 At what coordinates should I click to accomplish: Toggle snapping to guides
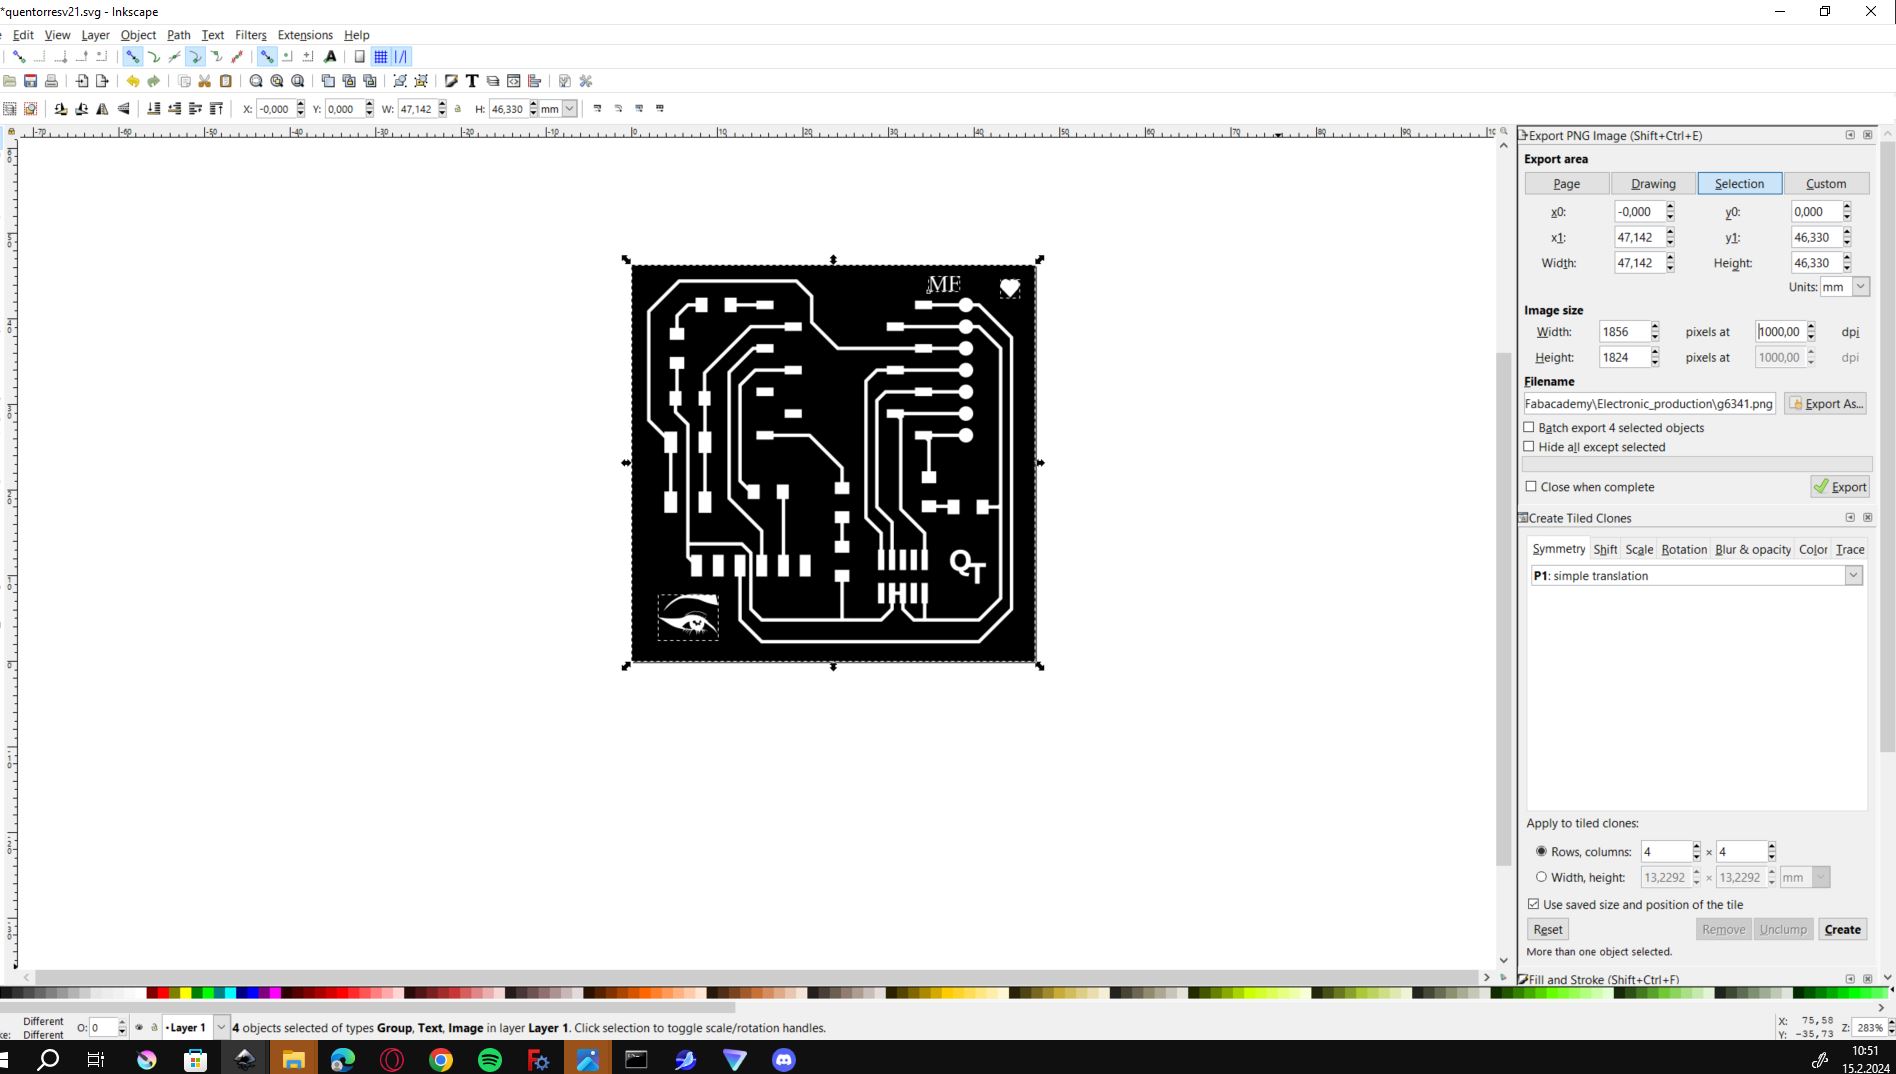tap(402, 57)
